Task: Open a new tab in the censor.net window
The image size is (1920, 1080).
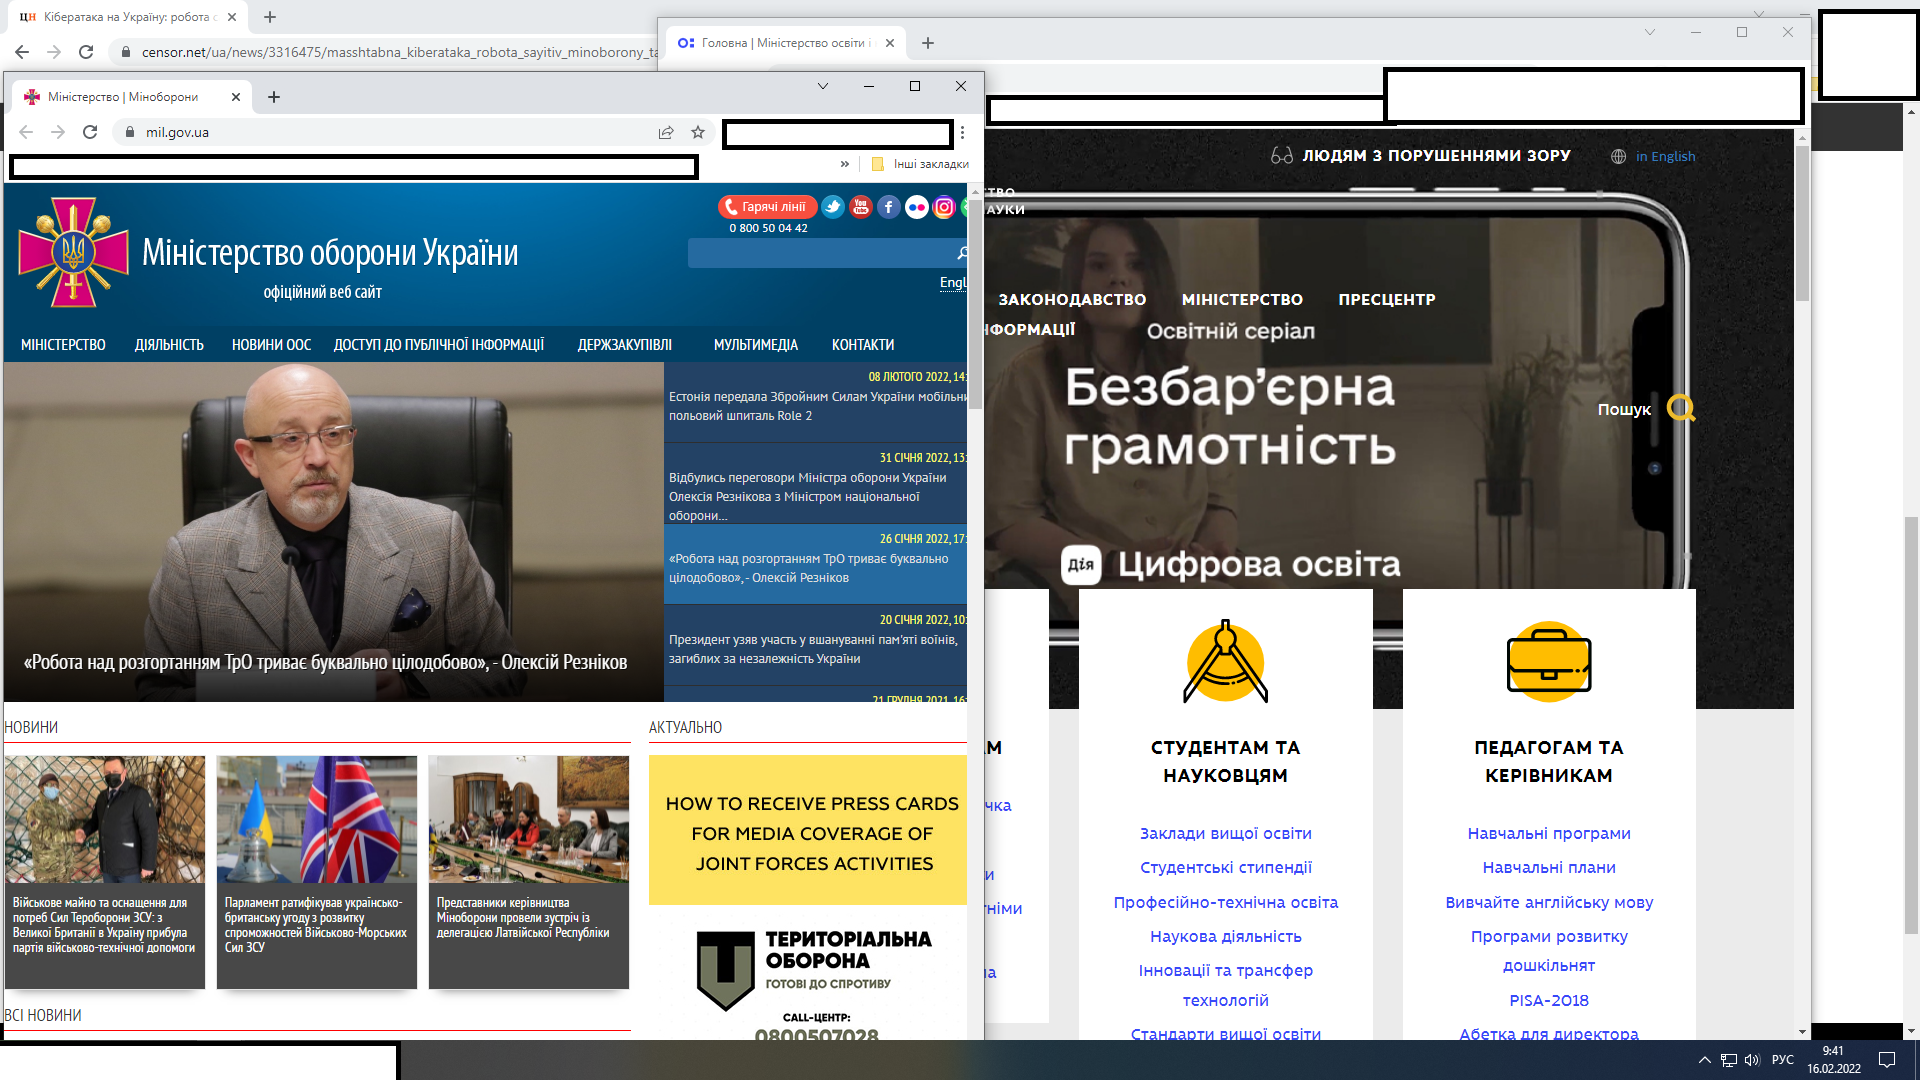Action: tap(270, 17)
